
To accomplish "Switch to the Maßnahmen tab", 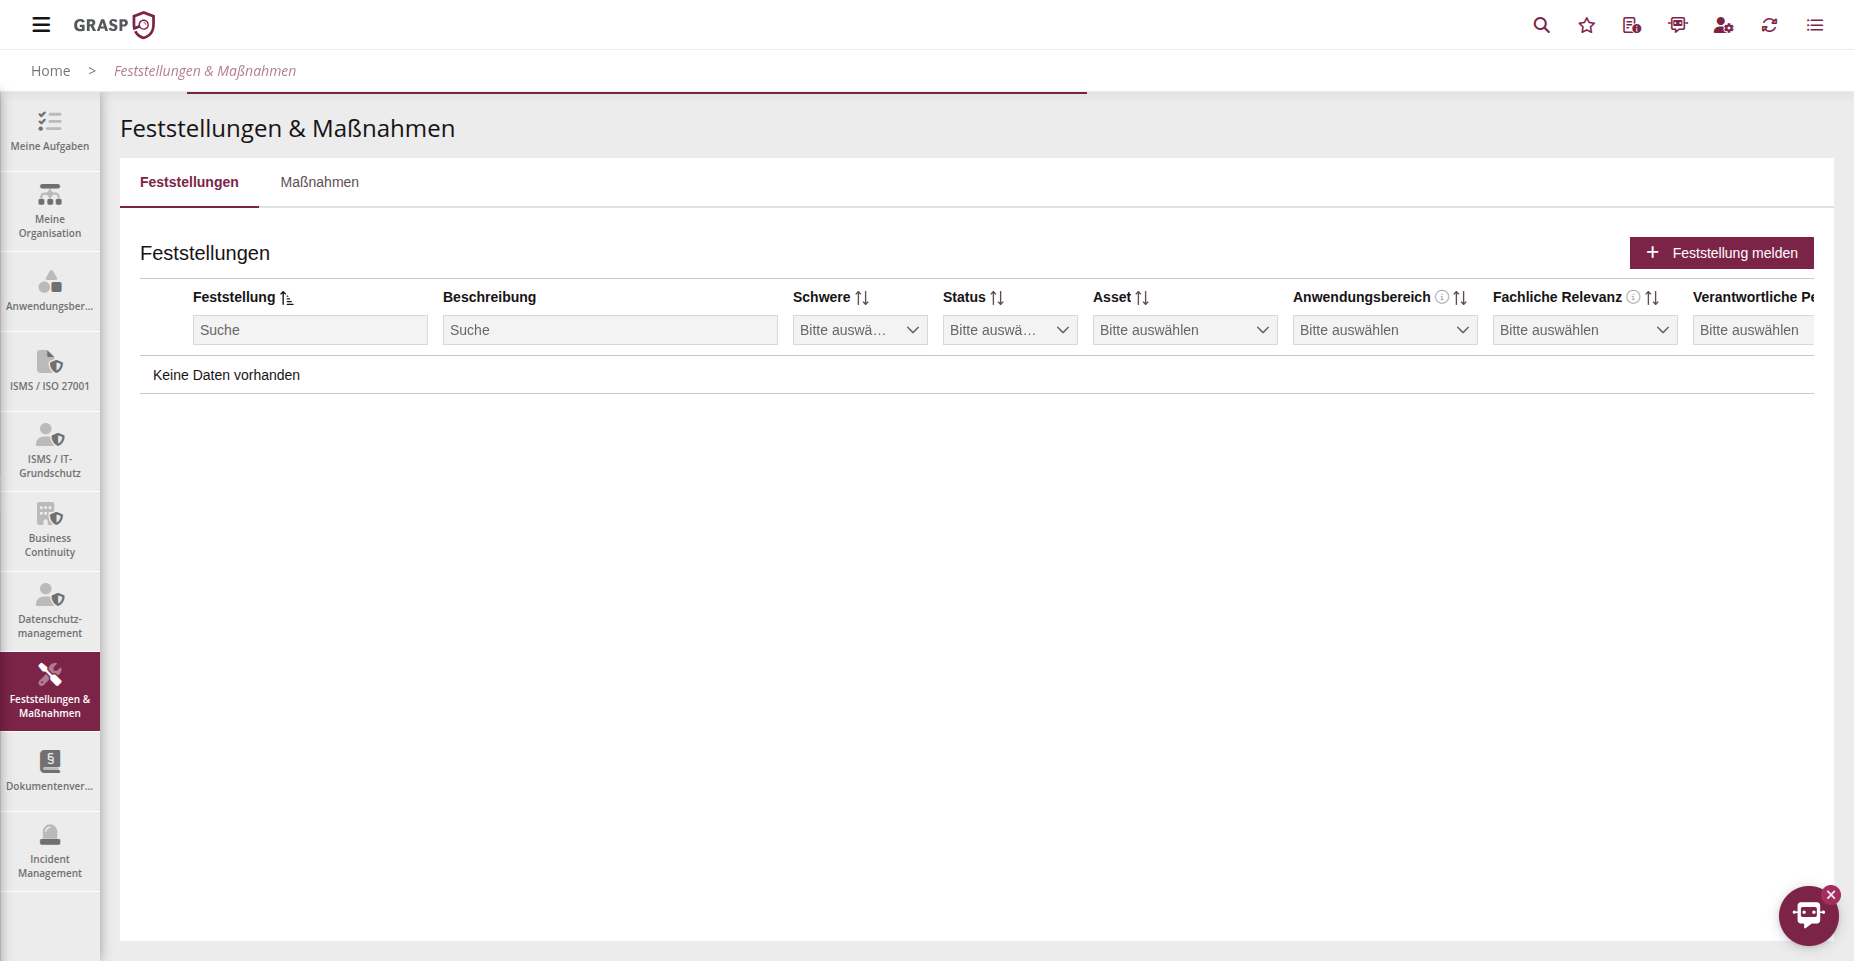I will [319, 182].
